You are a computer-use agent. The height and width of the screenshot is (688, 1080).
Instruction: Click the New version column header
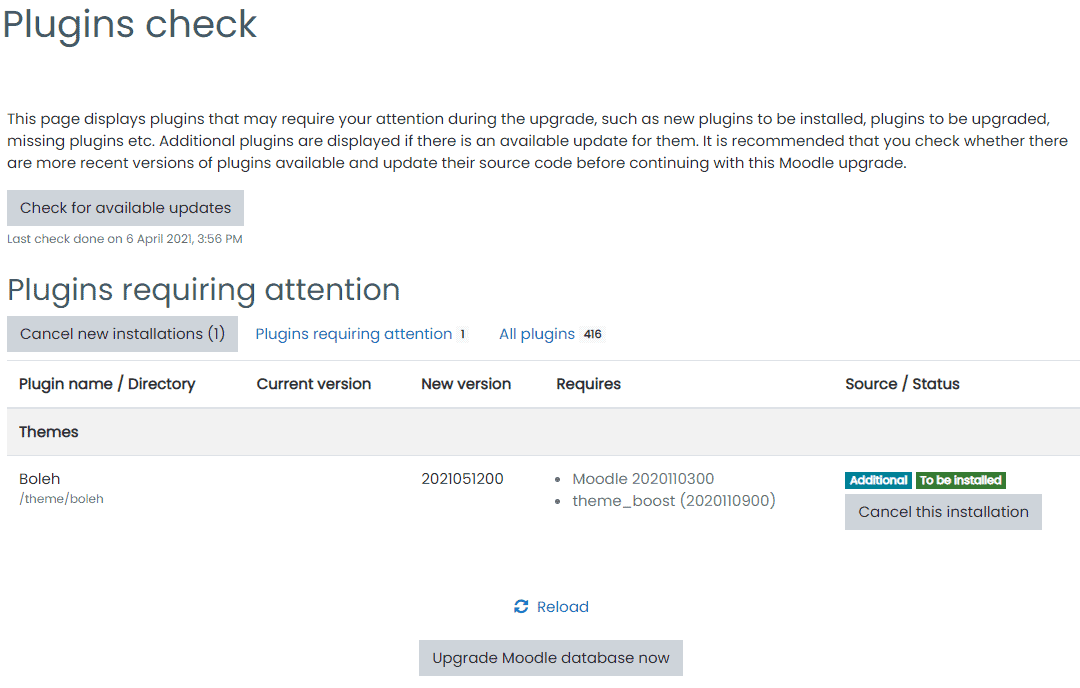(x=466, y=384)
